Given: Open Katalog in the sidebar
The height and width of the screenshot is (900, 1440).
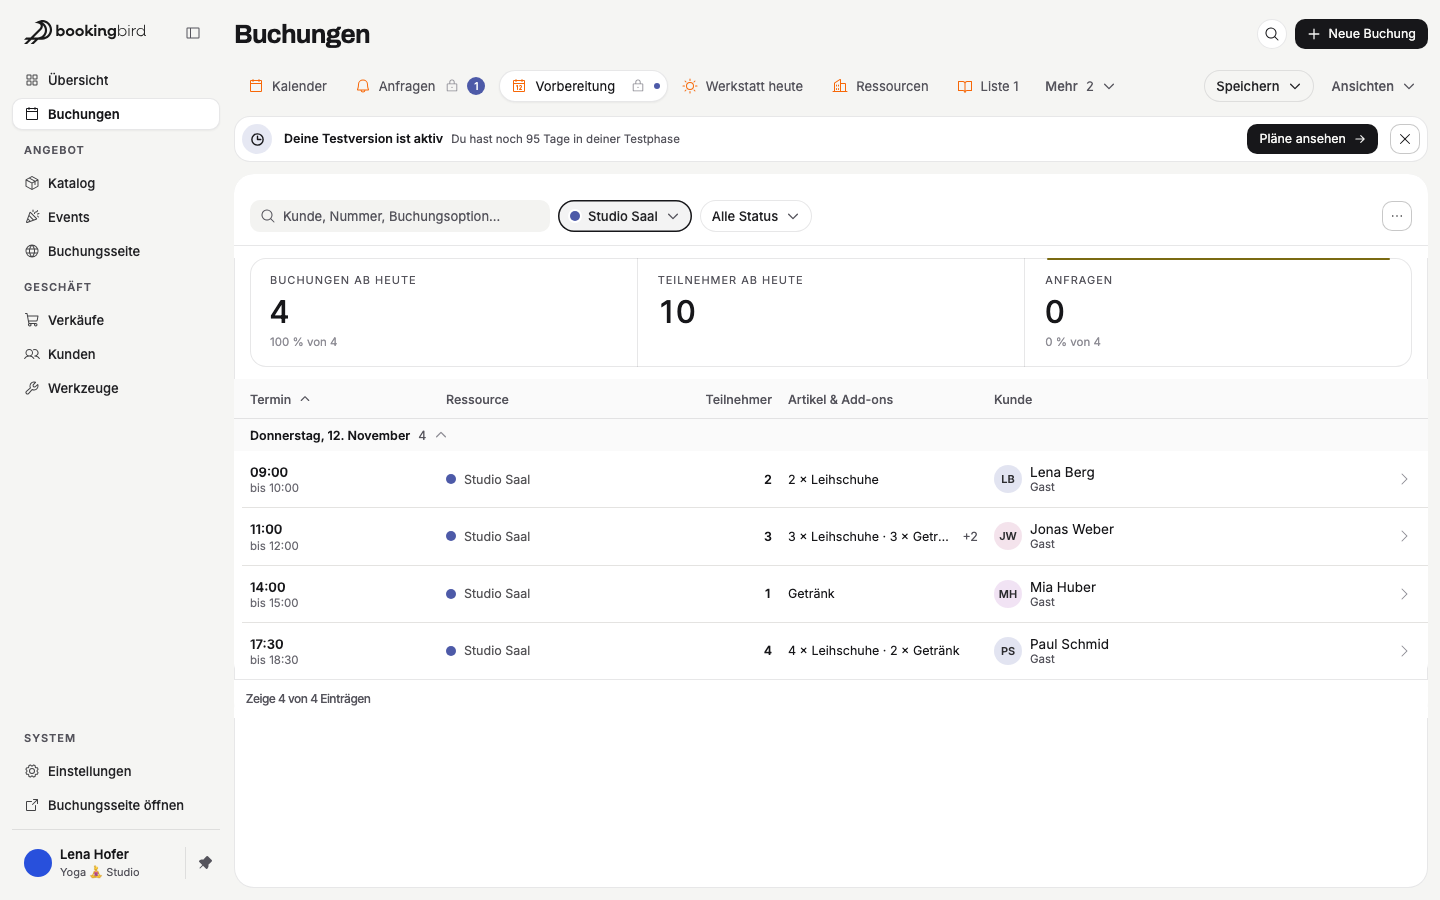Looking at the screenshot, I should click(116, 183).
